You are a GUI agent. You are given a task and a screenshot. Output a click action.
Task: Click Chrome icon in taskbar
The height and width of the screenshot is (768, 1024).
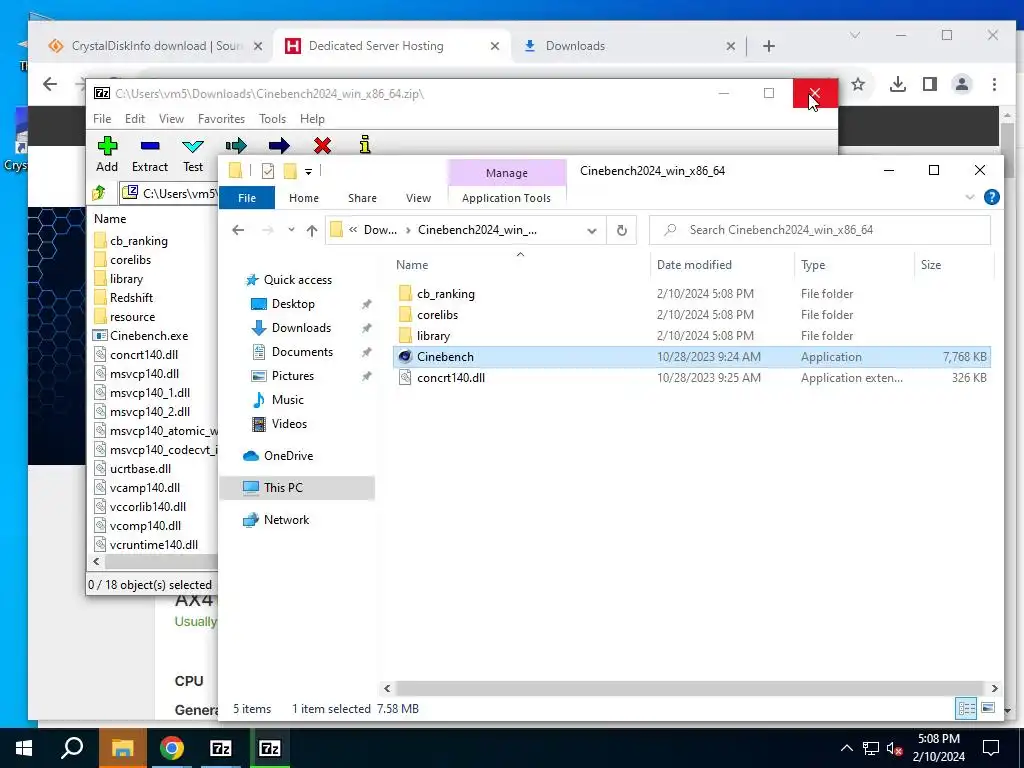[172, 748]
